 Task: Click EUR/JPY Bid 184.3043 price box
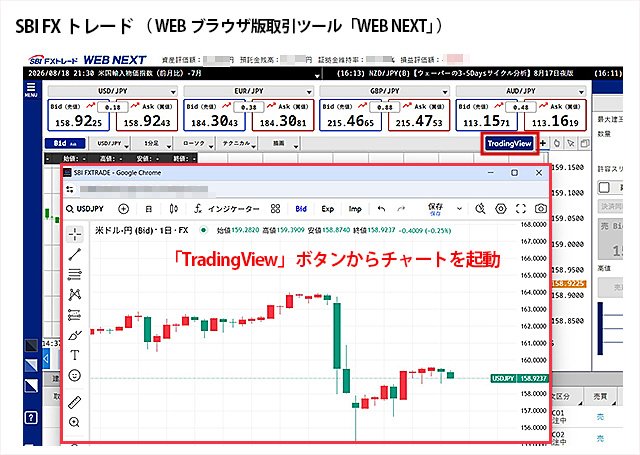215,115
